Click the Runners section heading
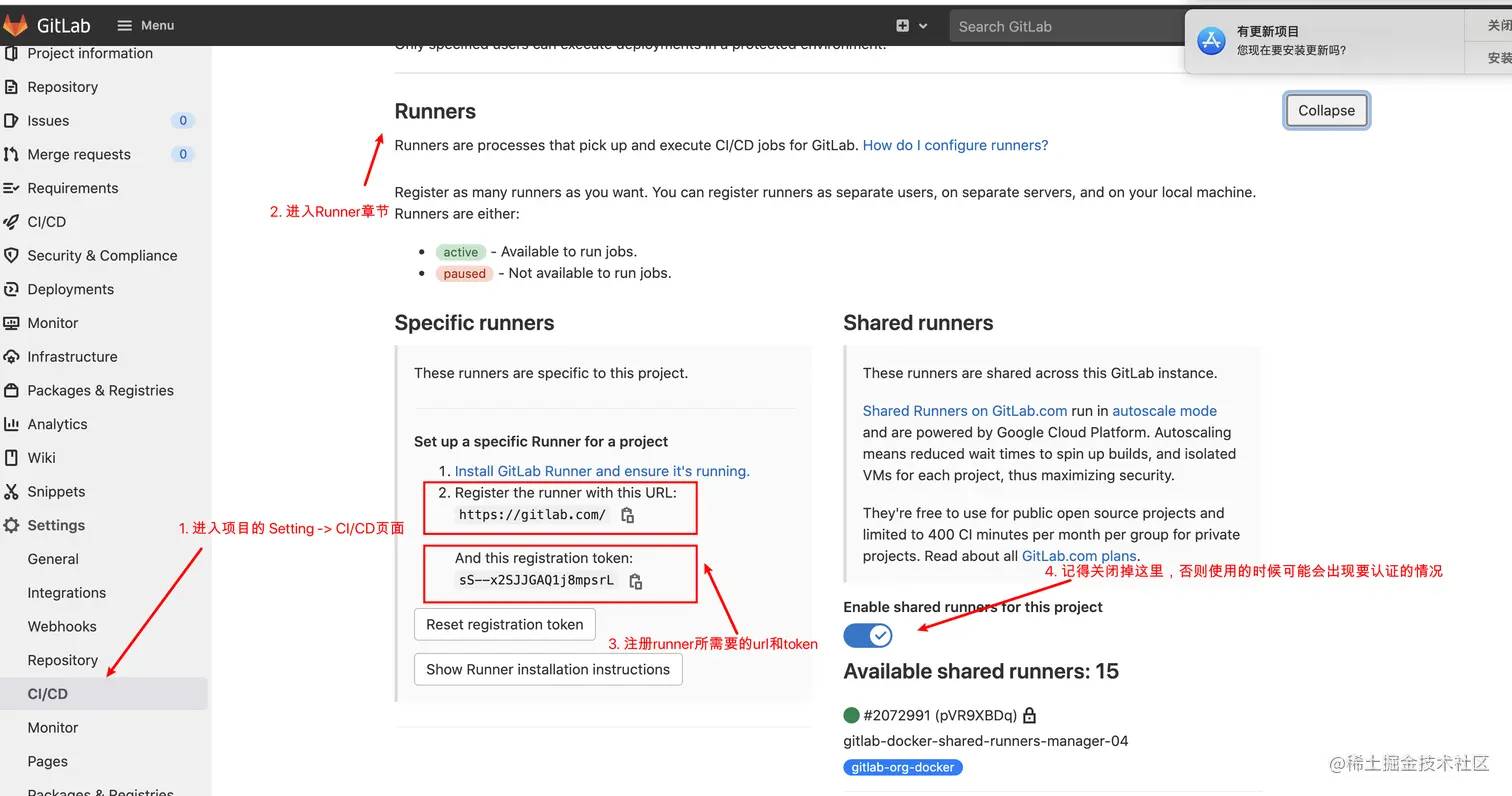The height and width of the screenshot is (796, 1512). tap(435, 111)
